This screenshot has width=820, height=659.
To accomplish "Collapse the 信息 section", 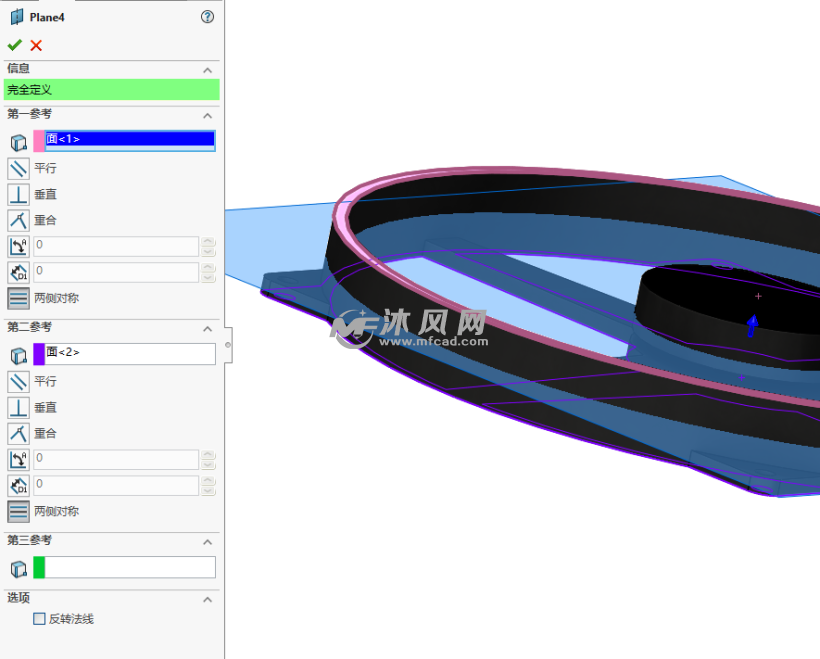I will [208, 70].
